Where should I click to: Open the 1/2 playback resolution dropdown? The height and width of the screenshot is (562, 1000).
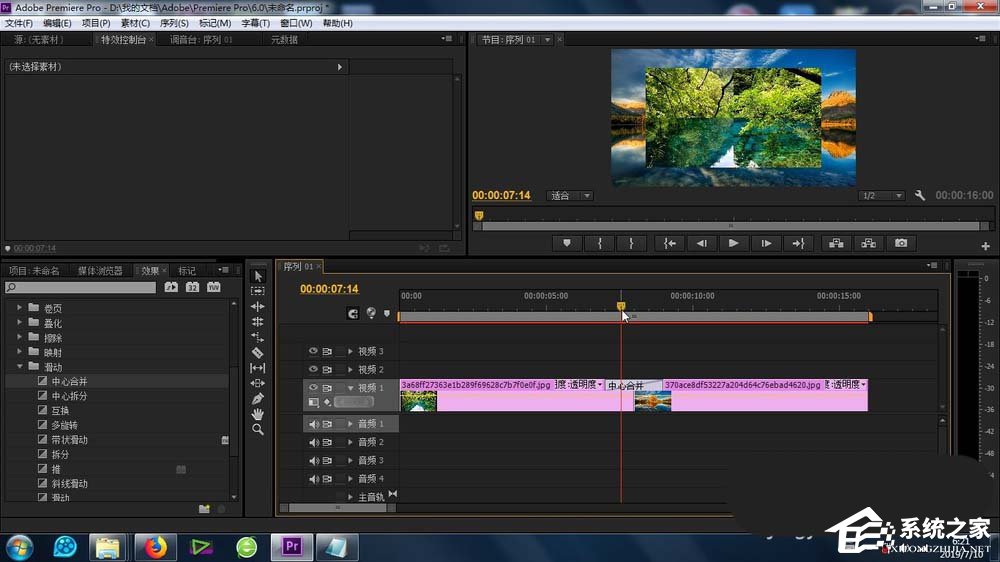881,196
